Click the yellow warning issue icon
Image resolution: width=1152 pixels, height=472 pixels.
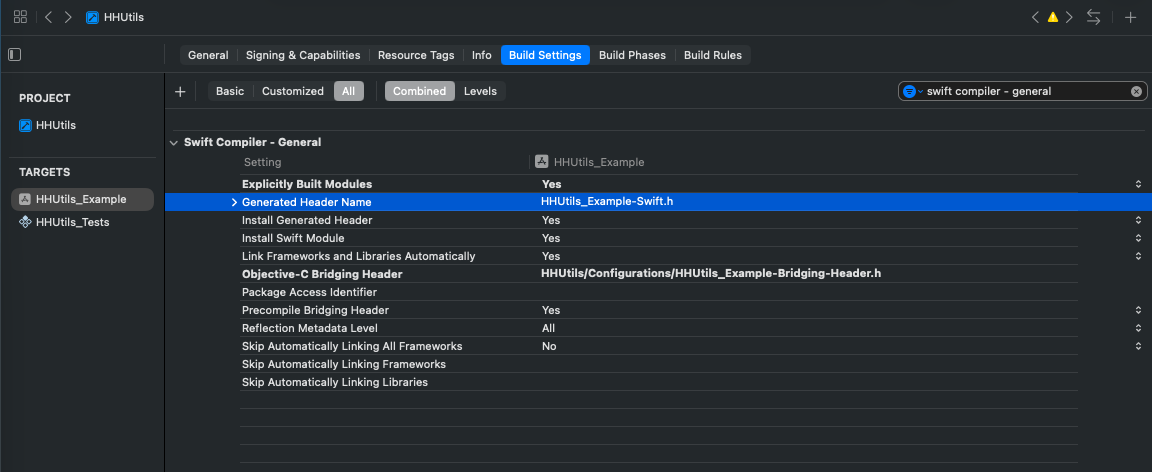pos(1052,17)
